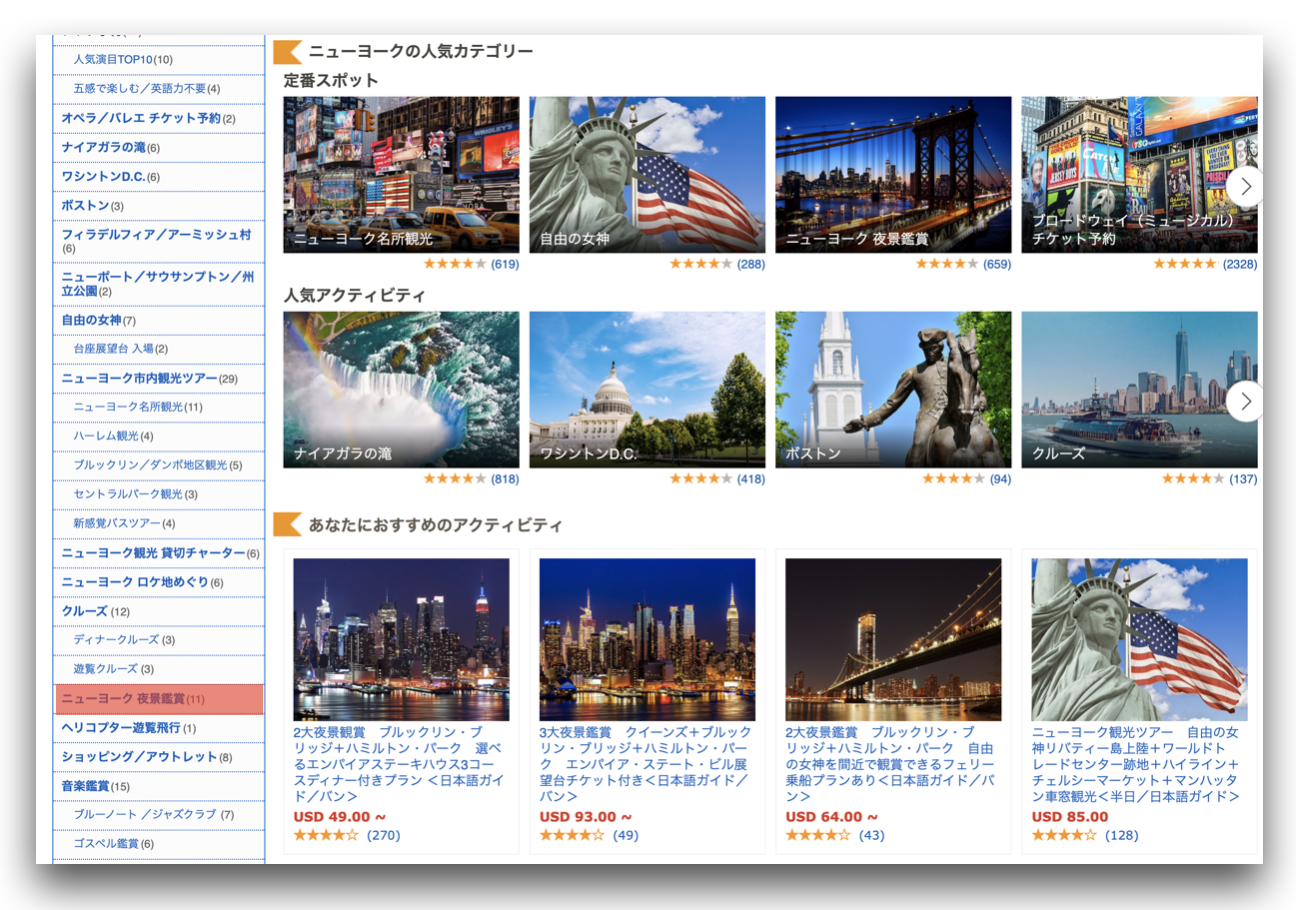Open the ナイアガラの滝 activity card
The width and height of the screenshot is (1296, 910).
click(401, 390)
